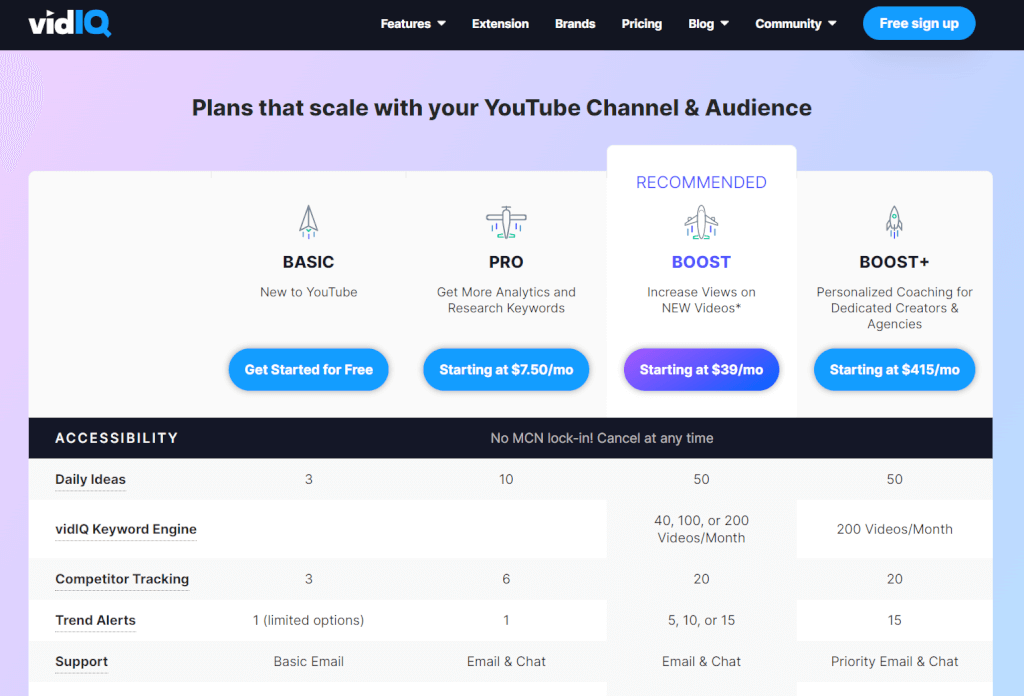Click the PRO plan propeller plane icon
The width and height of the screenshot is (1024, 696).
coord(506,222)
